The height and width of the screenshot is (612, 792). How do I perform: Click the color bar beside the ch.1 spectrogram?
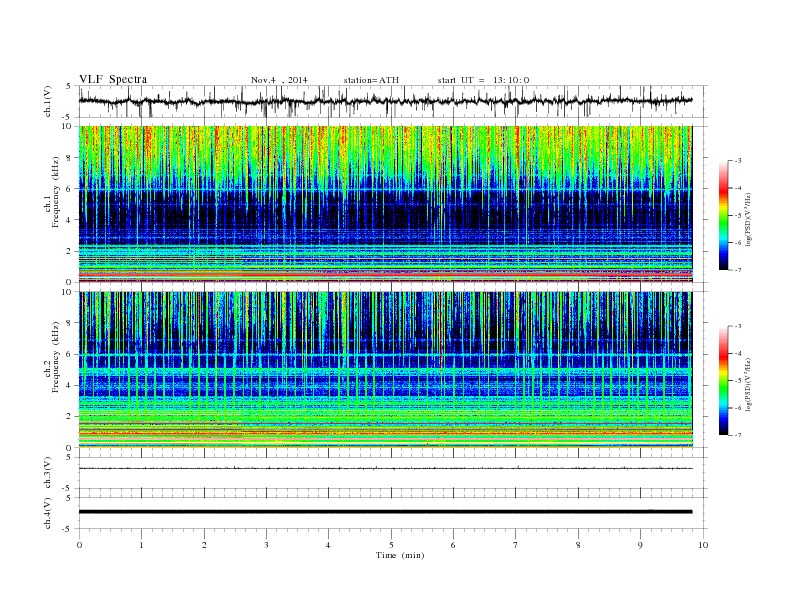tap(723, 215)
